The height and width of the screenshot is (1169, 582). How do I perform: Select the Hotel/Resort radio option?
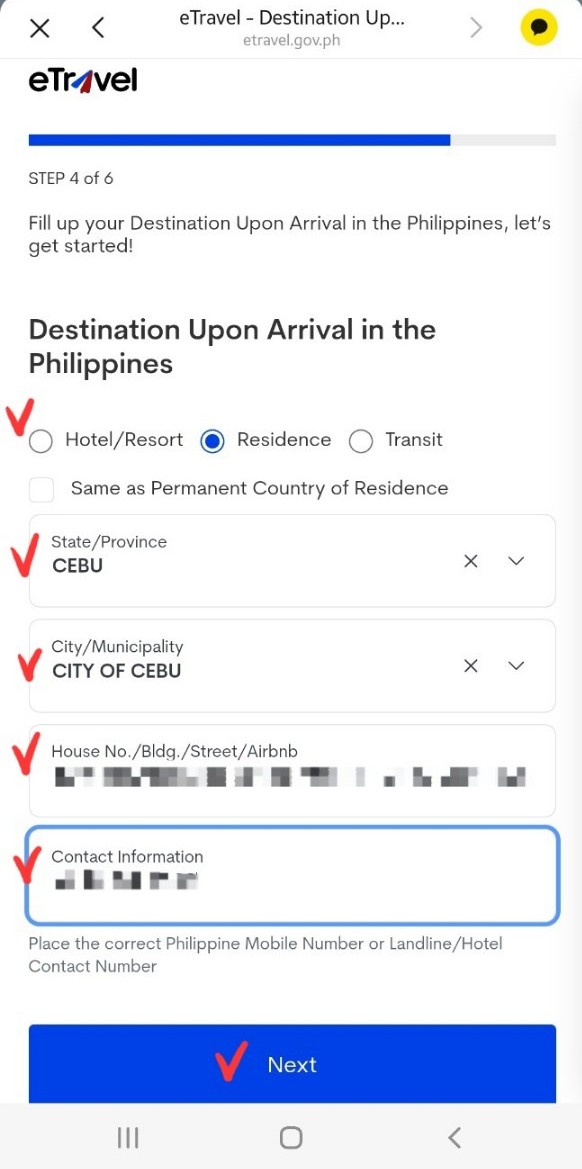tap(40, 442)
